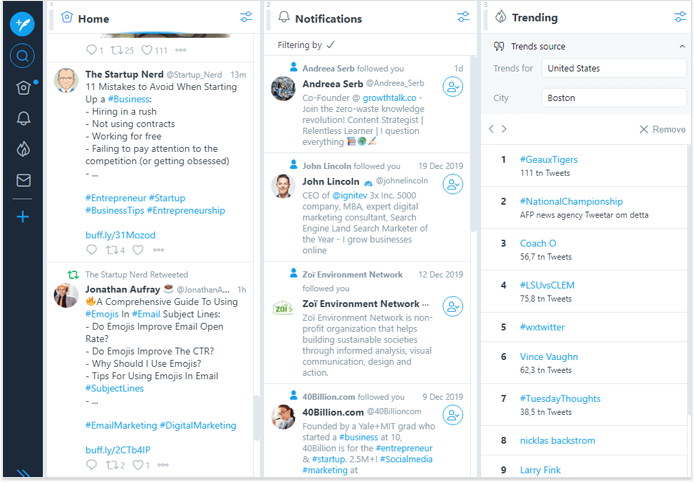This screenshot has height=482, width=694.
Task: Open the Filtering by checkmark option
Action: coord(331,45)
